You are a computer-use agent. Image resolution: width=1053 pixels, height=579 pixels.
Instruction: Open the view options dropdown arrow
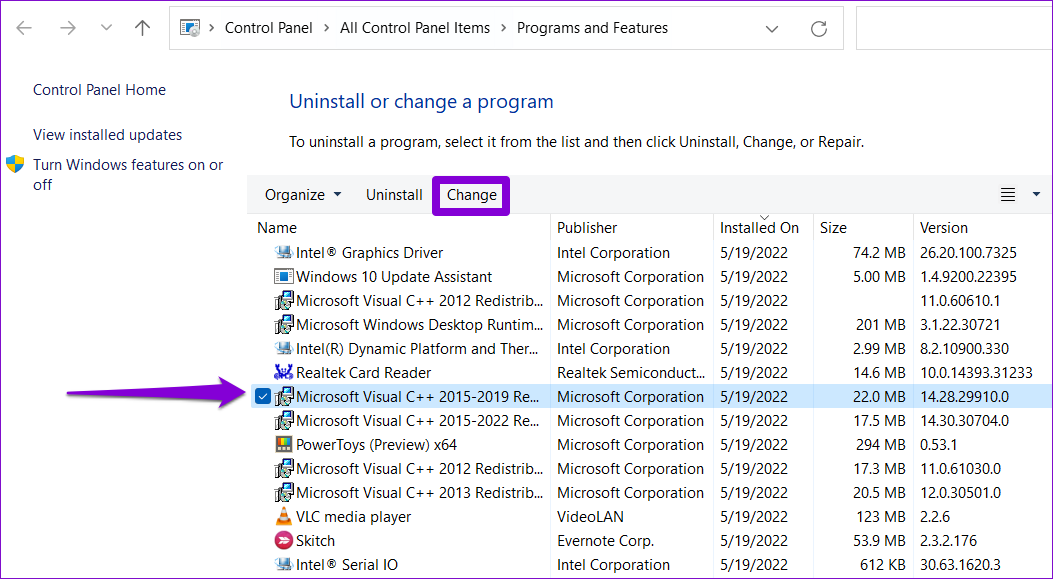[1036, 195]
